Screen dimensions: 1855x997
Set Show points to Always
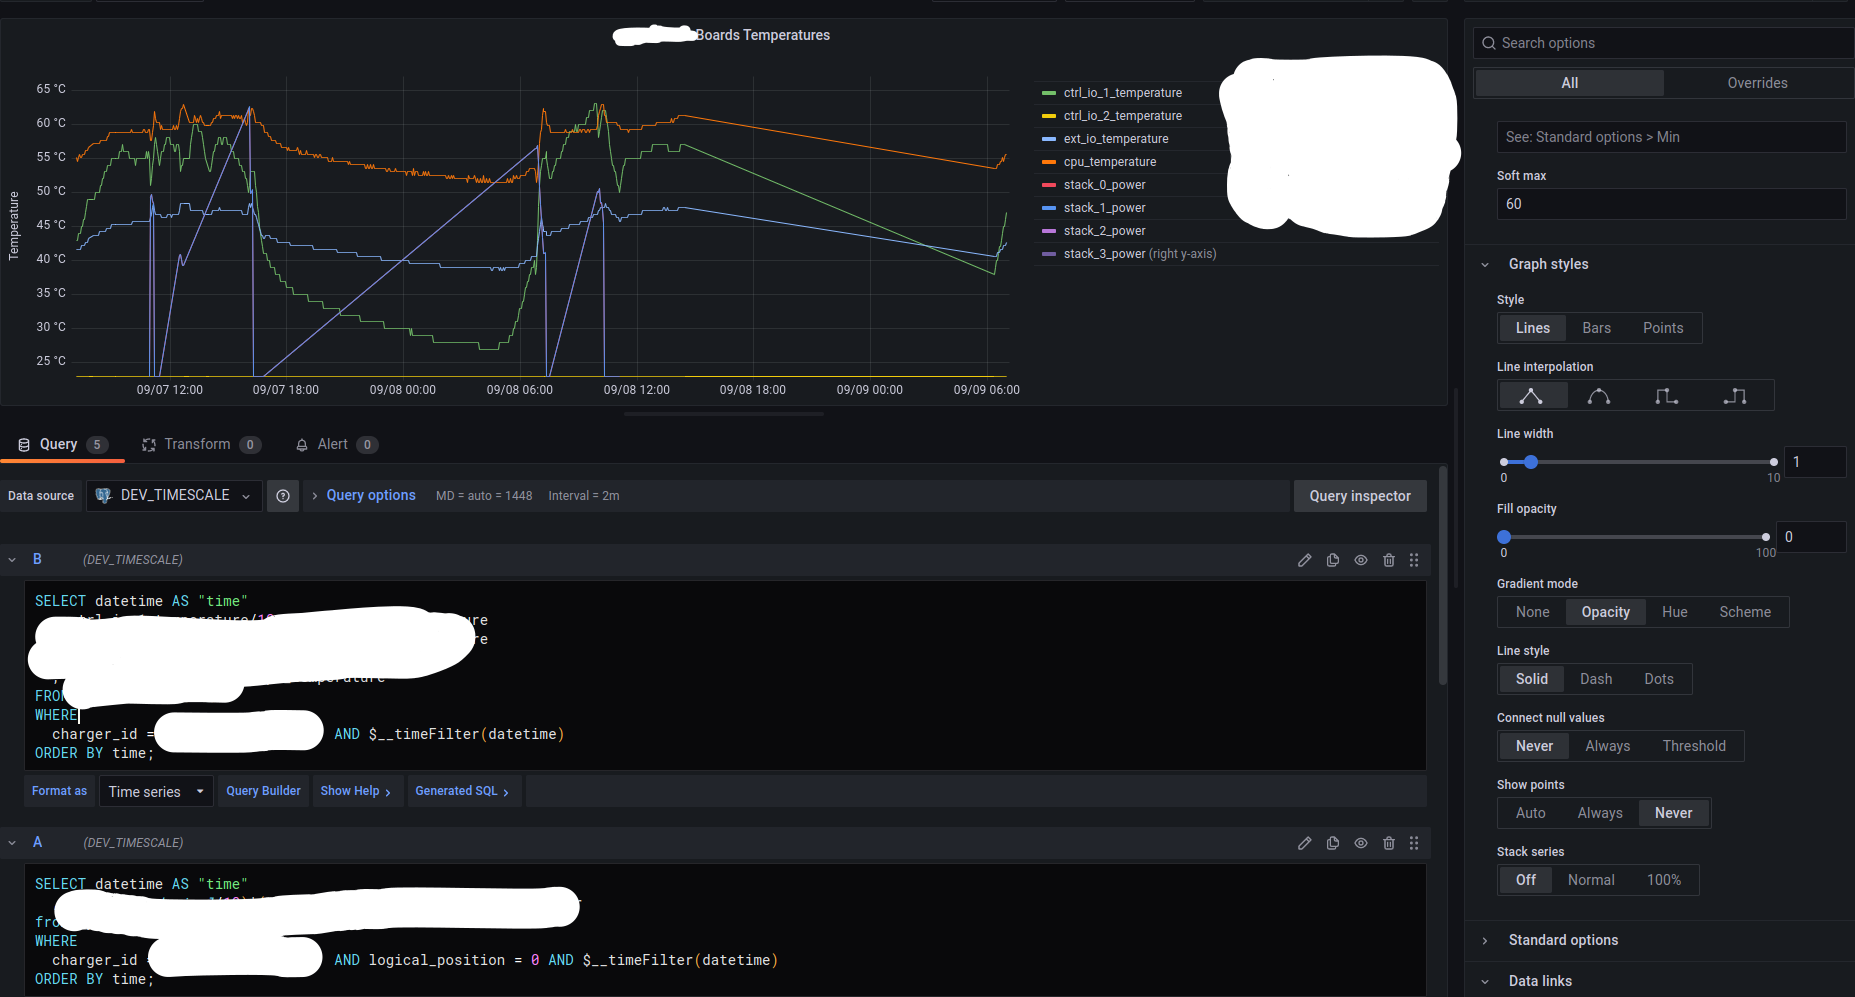pos(1599,812)
